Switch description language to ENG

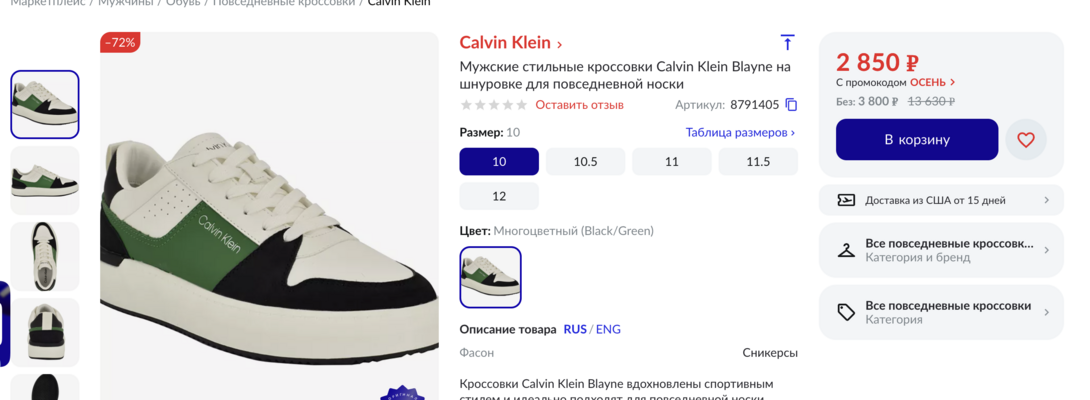click(x=608, y=329)
